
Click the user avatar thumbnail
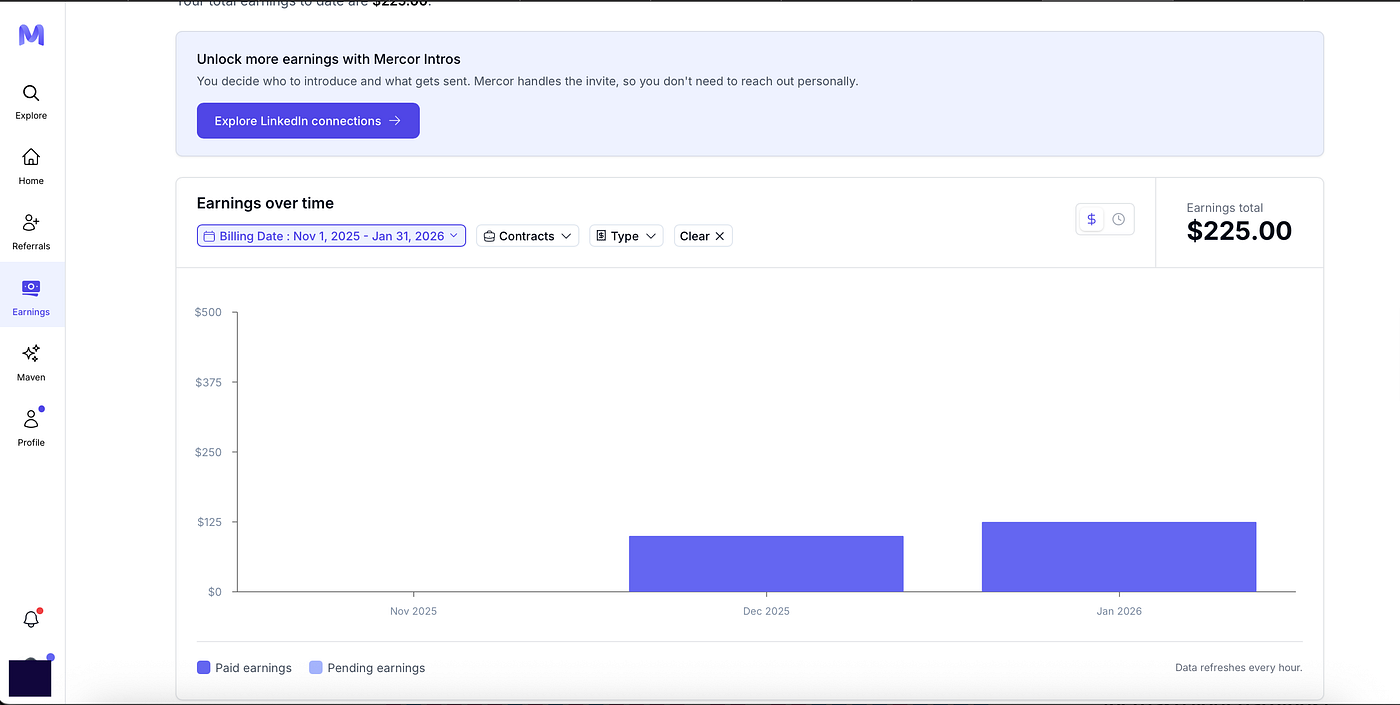pyautogui.click(x=30, y=678)
